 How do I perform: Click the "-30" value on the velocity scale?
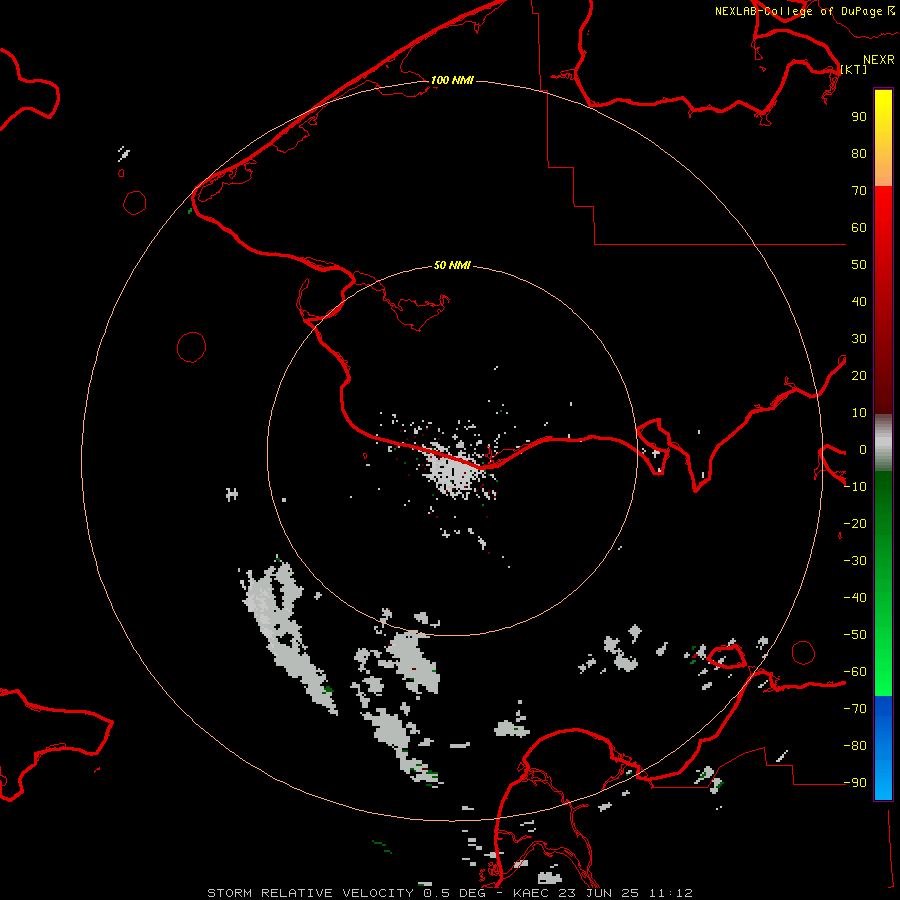855,561
